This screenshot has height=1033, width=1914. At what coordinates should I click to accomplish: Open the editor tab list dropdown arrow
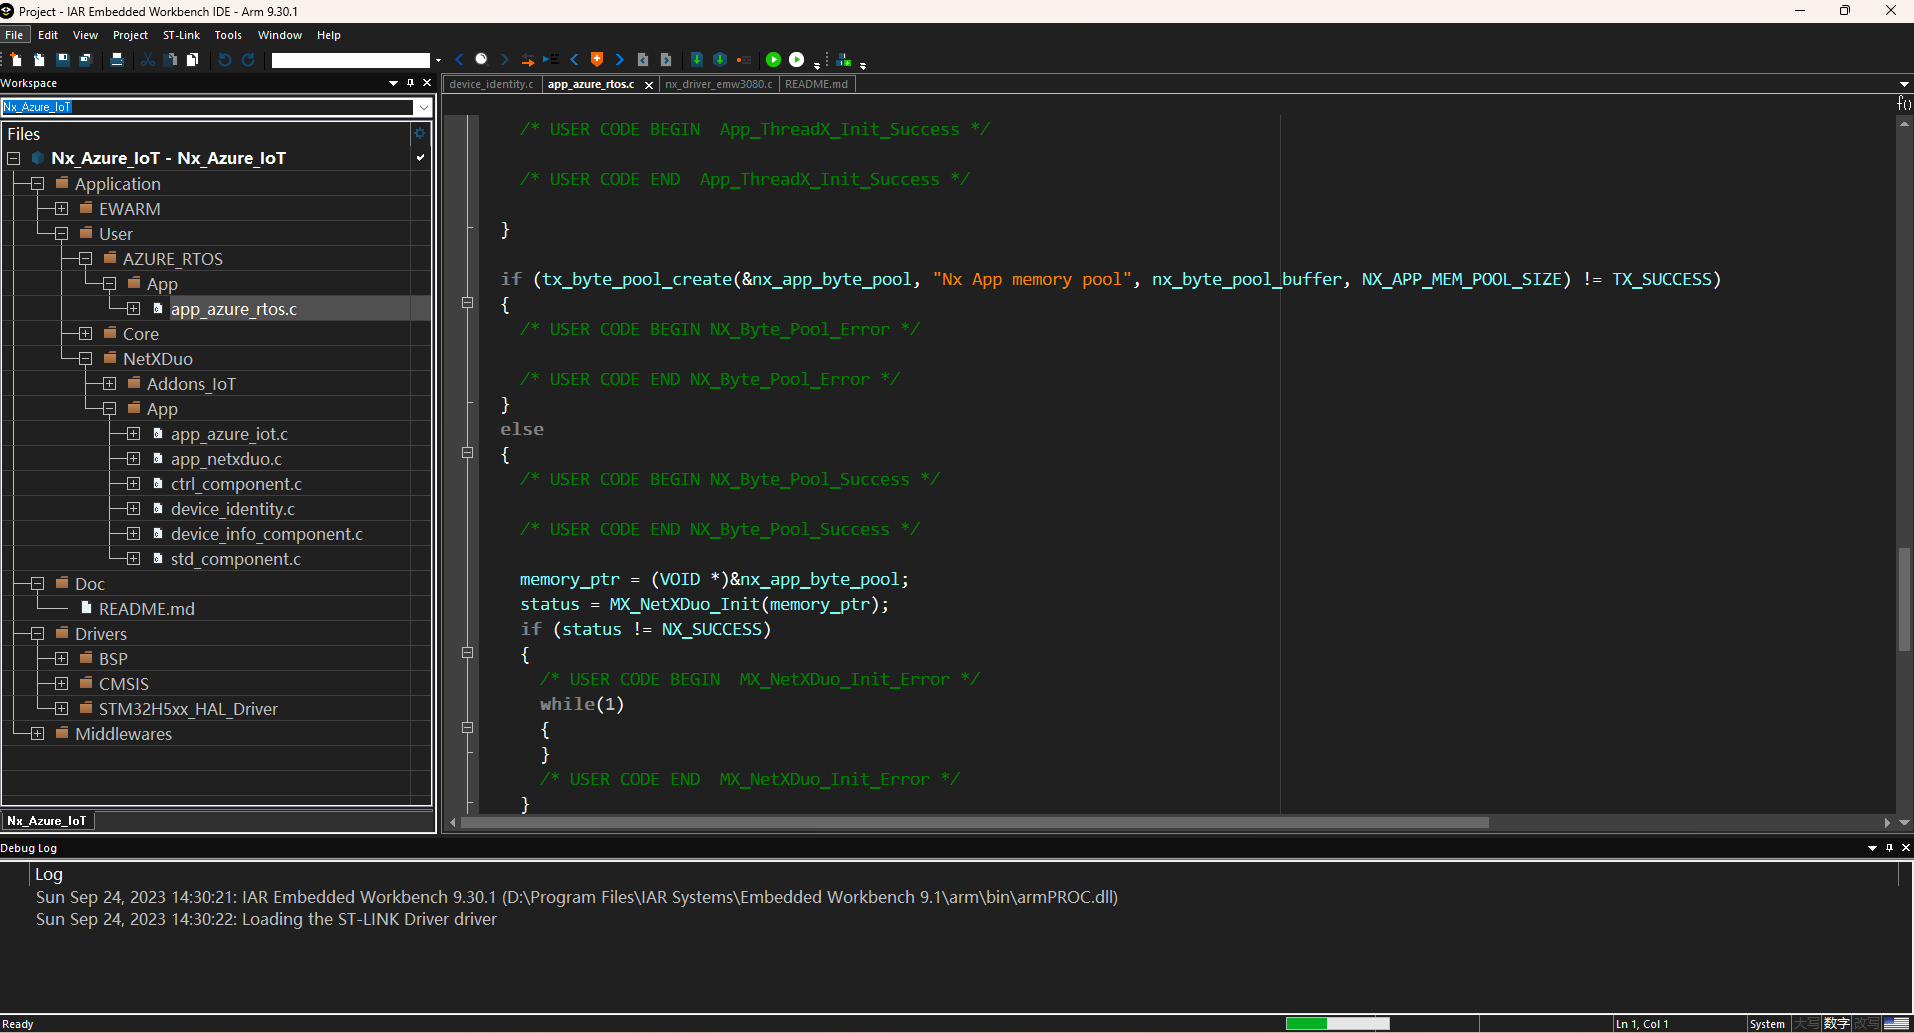pyautogui.click(x=1904, y=84)
